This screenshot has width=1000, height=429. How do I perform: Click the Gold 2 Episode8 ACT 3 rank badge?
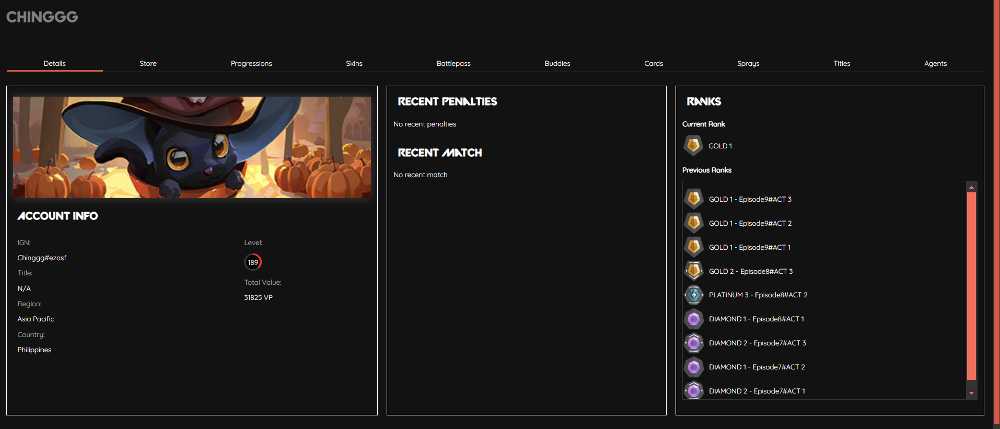(x=693, y=271)
